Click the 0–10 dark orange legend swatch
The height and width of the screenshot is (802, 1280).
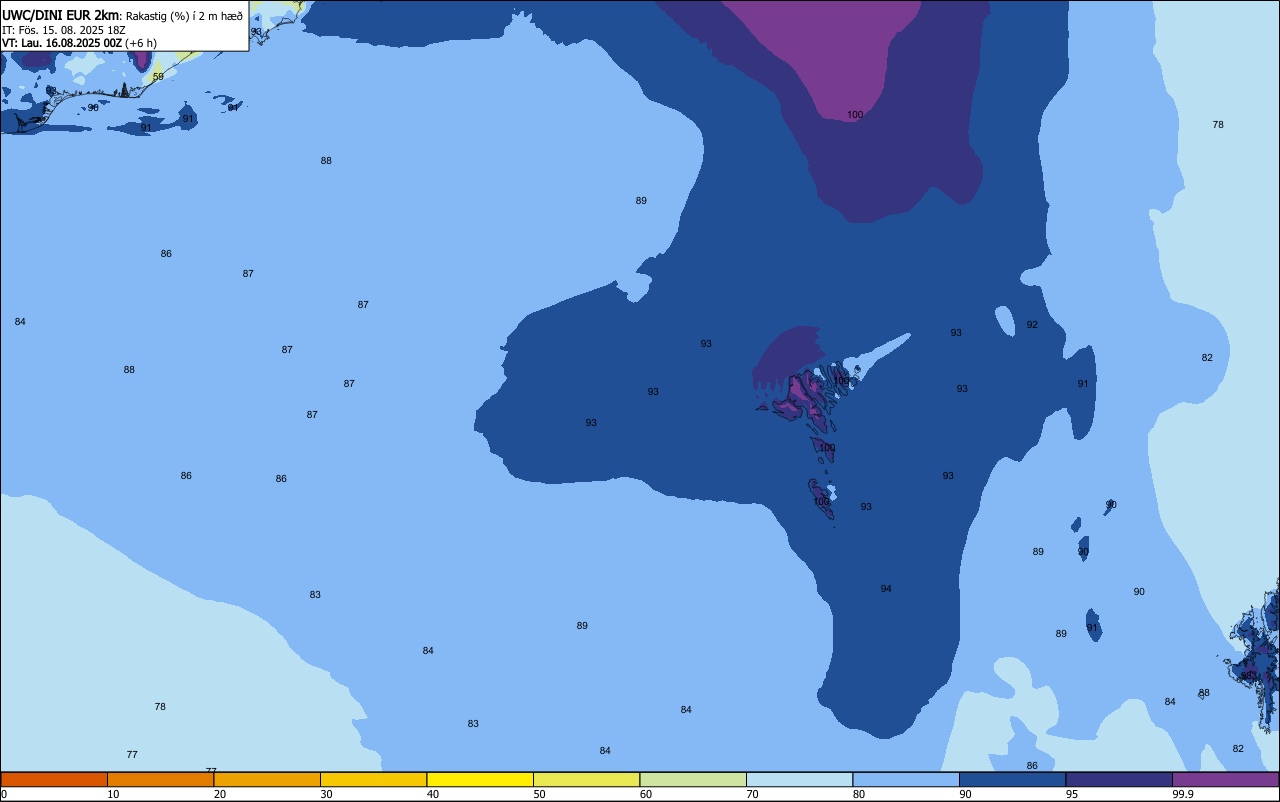(54, 780)
